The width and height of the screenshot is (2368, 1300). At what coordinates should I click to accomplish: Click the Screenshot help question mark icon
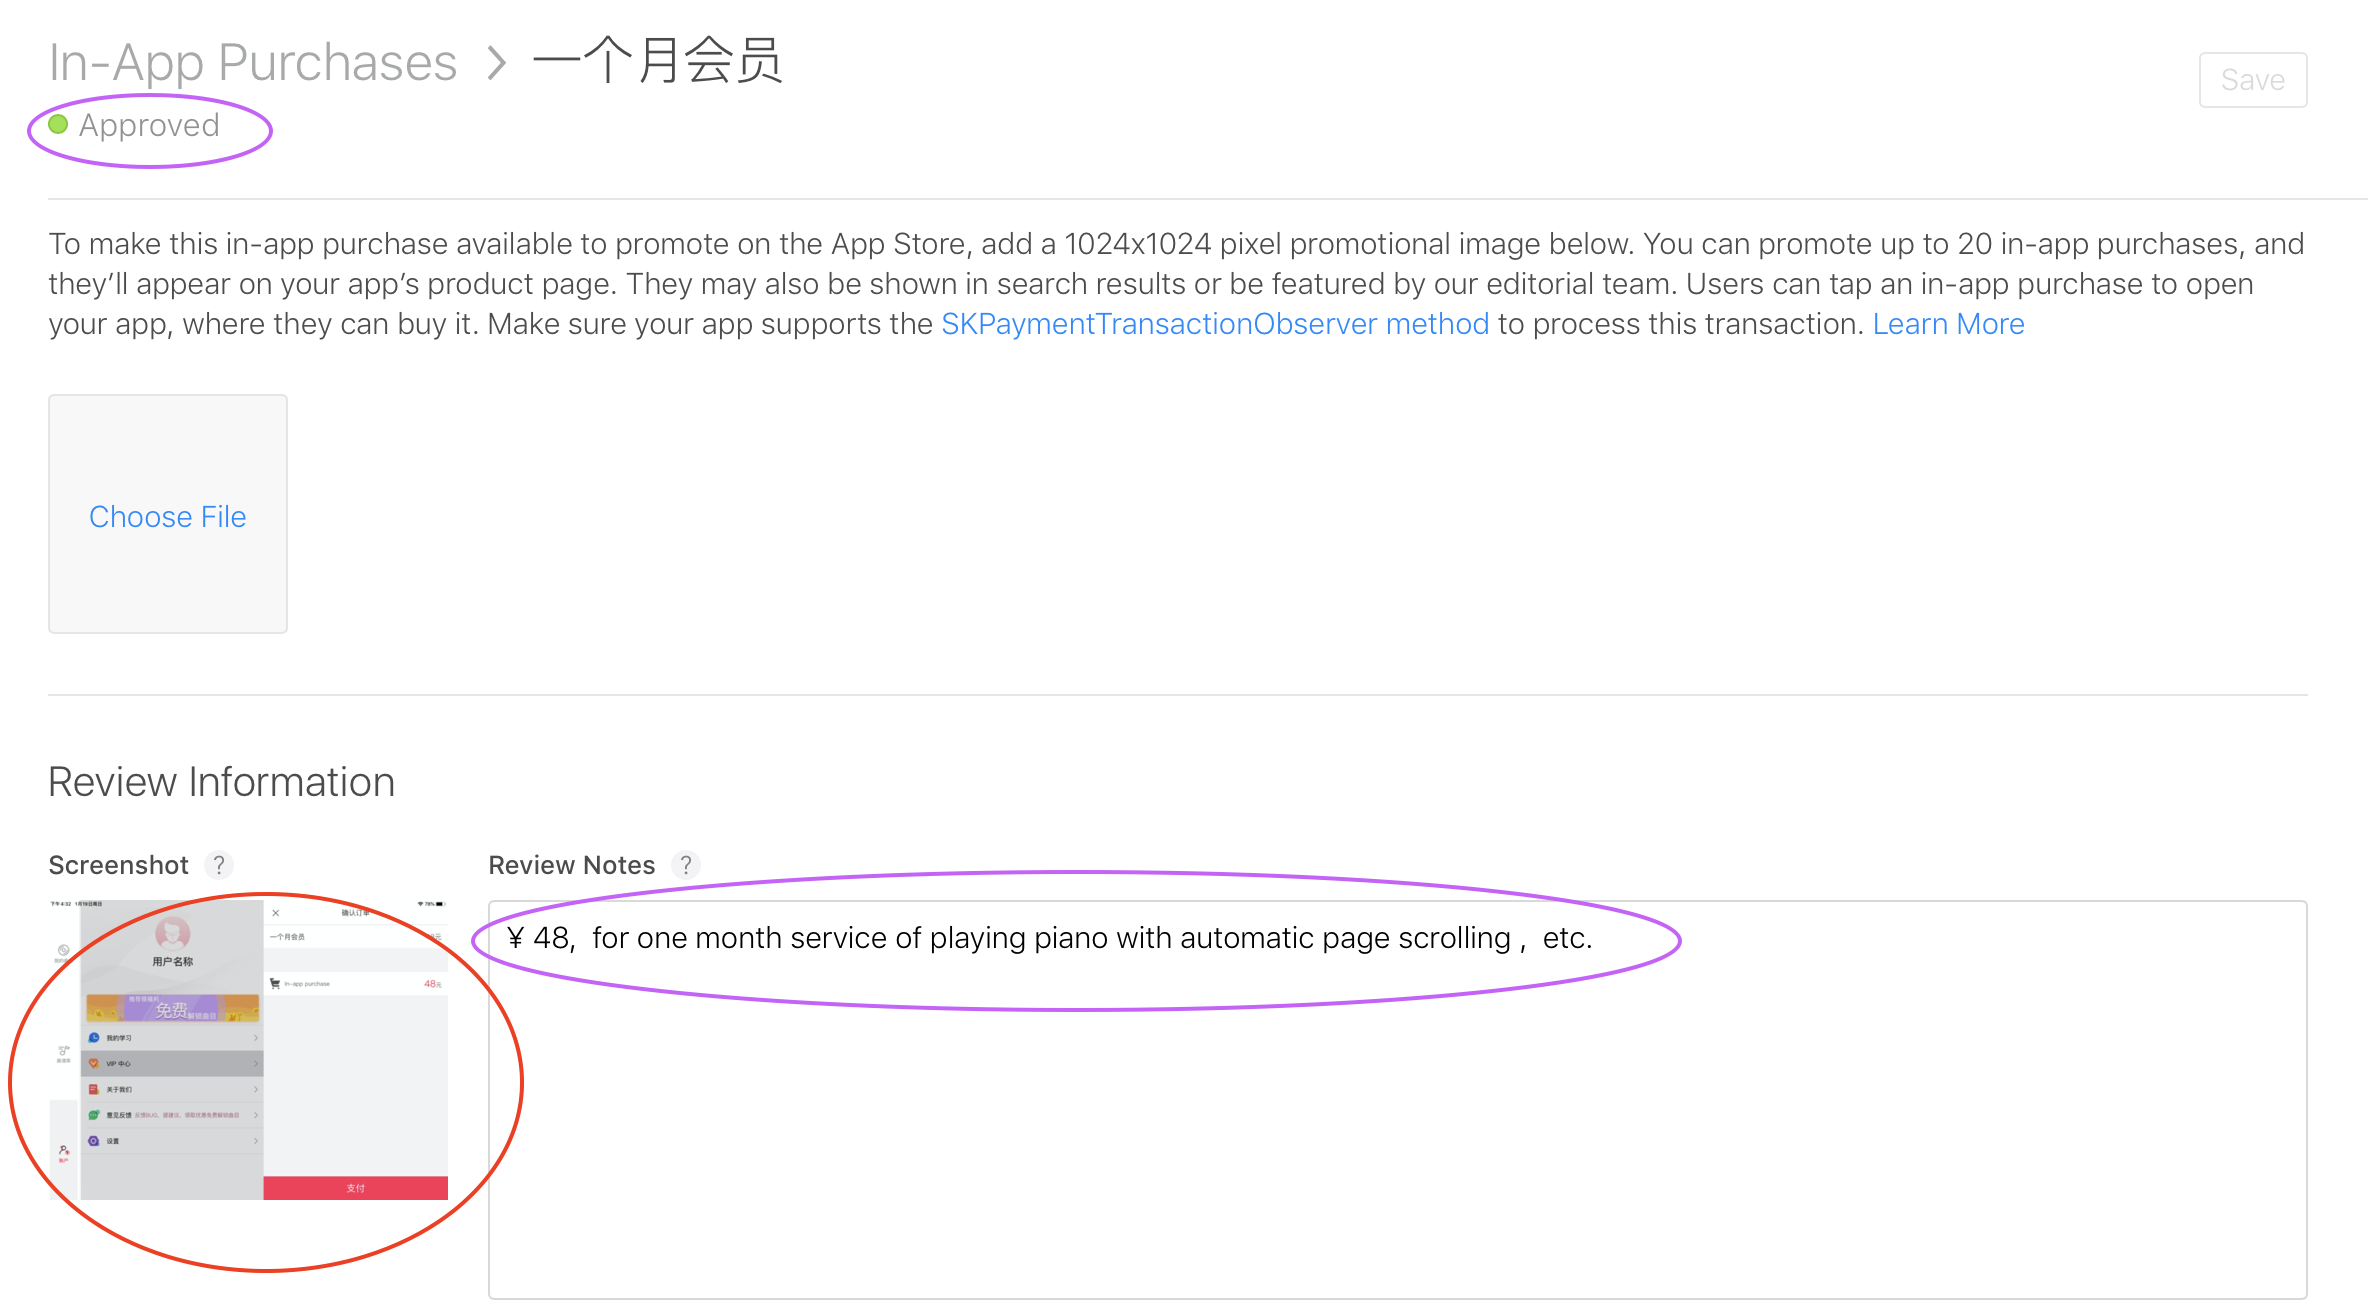(218, 865)
